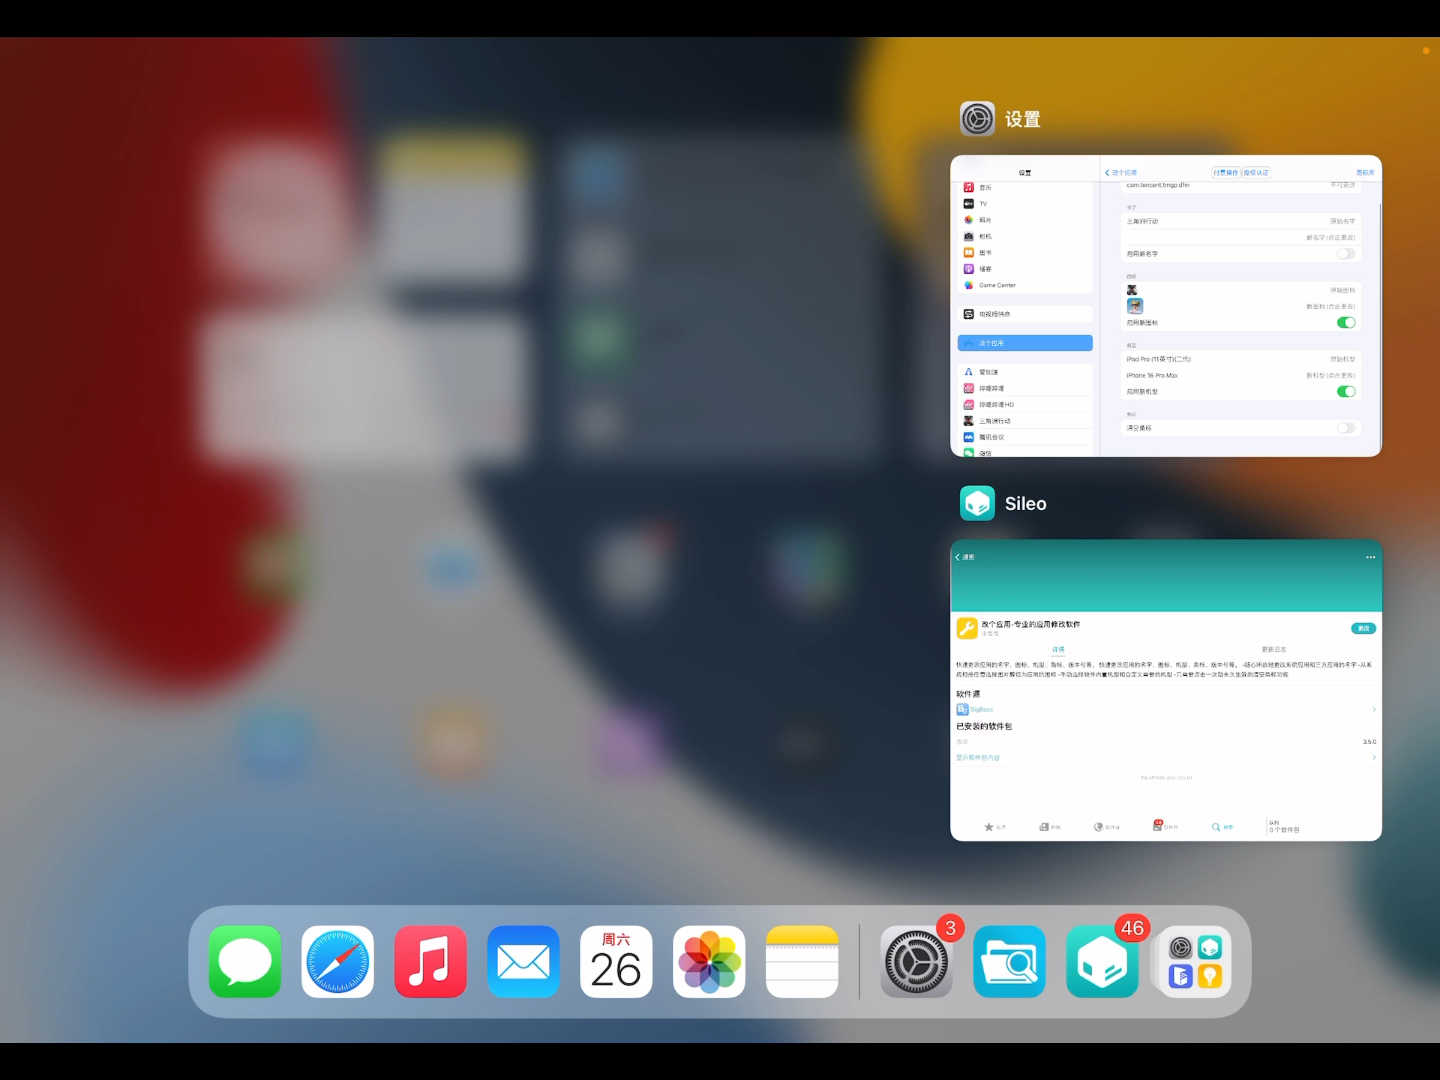Viewport: 1440px width, 1080px height.
Task: Select Game Center in Settings sidebar
Action: (x=1025, y=285)
